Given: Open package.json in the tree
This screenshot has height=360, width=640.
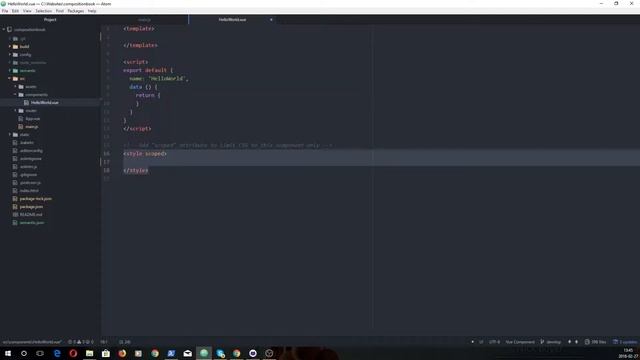Looking at the screenshot, I should click(x=31, y=207).
